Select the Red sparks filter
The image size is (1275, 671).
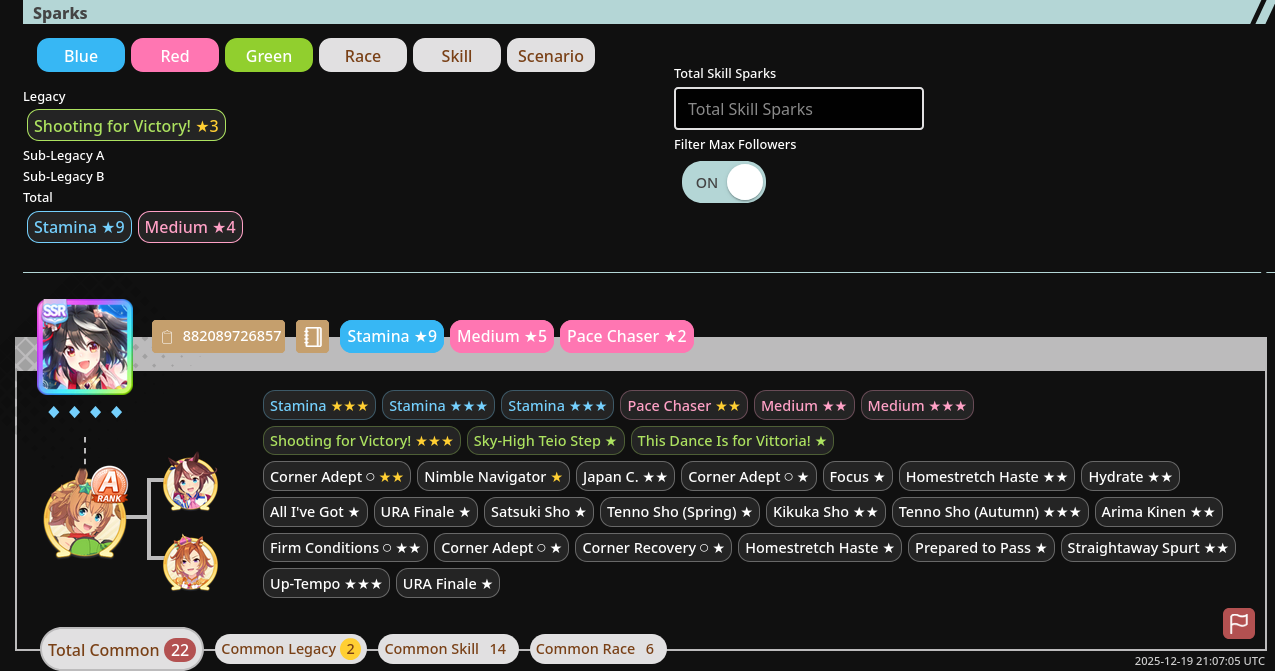175,55
